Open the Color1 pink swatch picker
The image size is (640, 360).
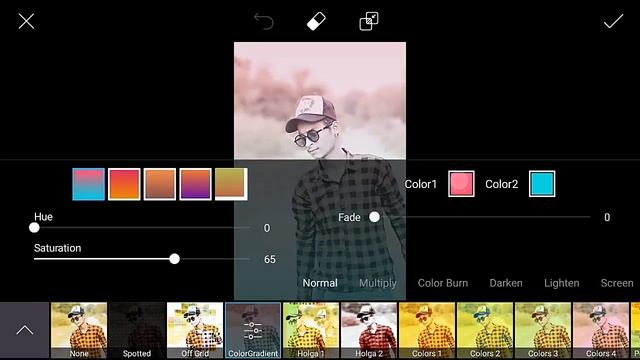pyautogui.click(x=461, y=184)
